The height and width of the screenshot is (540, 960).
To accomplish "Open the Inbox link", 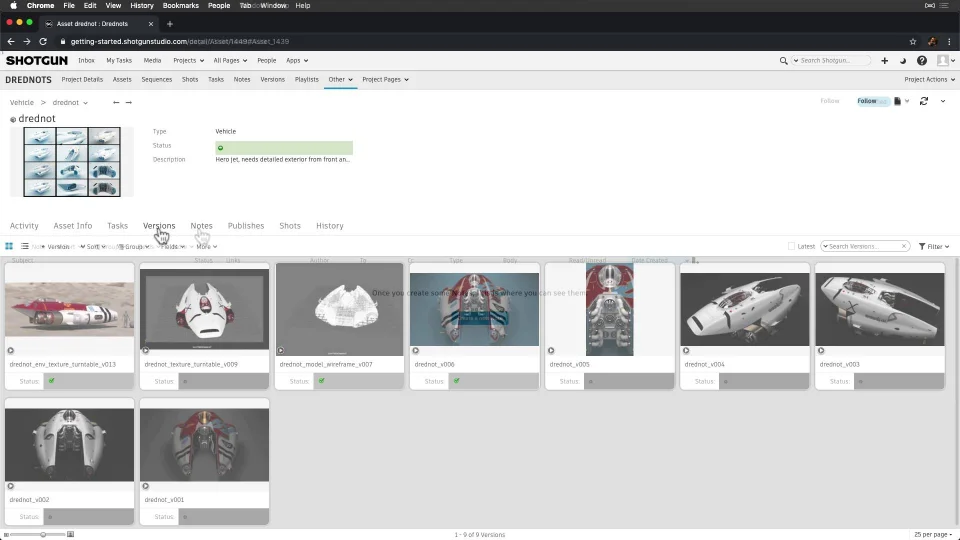I will tap(86, 61).
